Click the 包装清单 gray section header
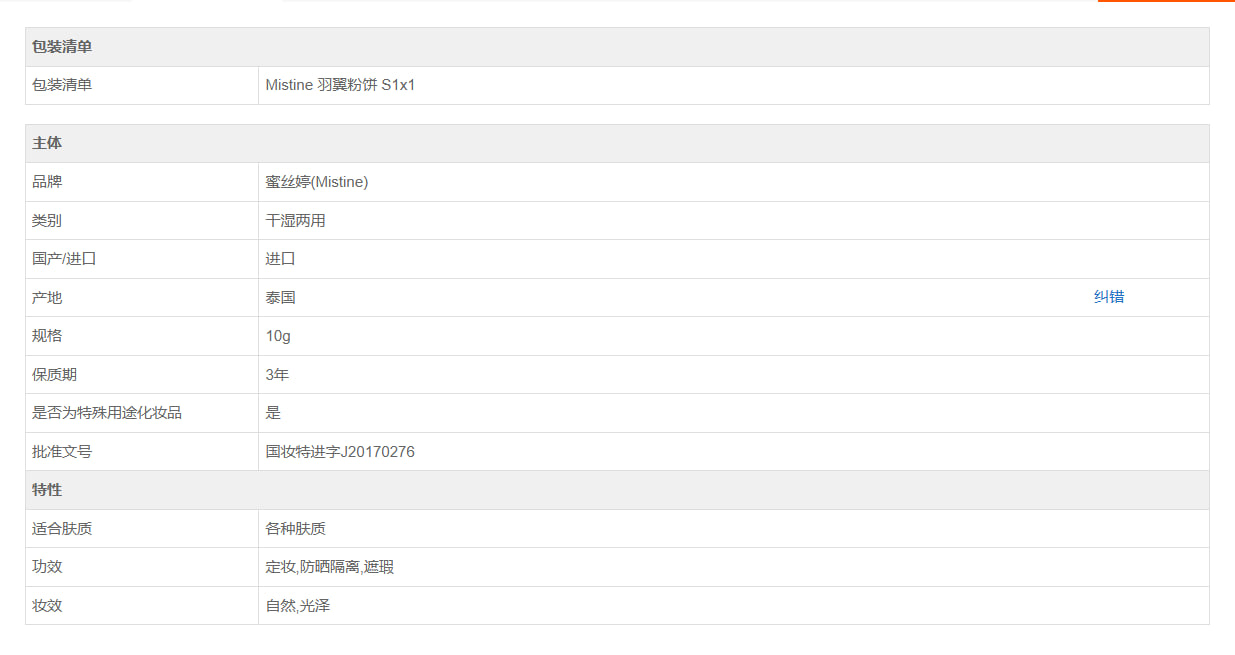1235x655 pixels. tap(62, 47)
